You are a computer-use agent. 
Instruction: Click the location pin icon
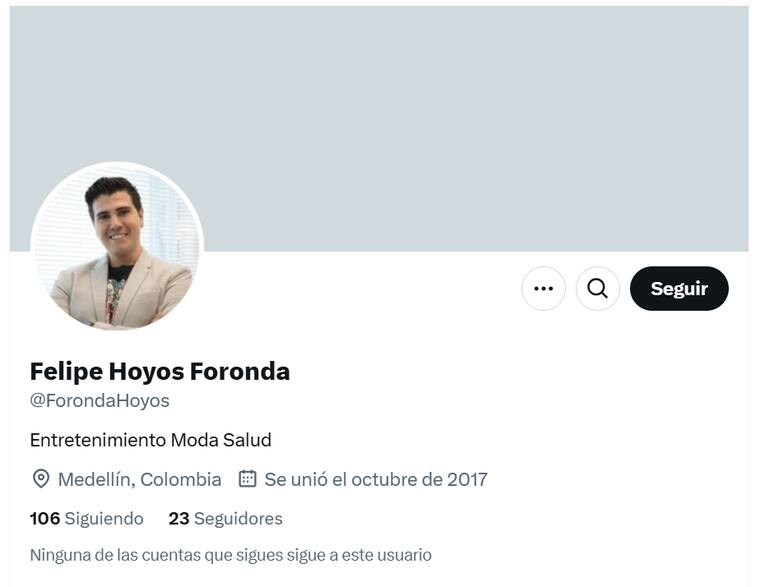[41, 479]
